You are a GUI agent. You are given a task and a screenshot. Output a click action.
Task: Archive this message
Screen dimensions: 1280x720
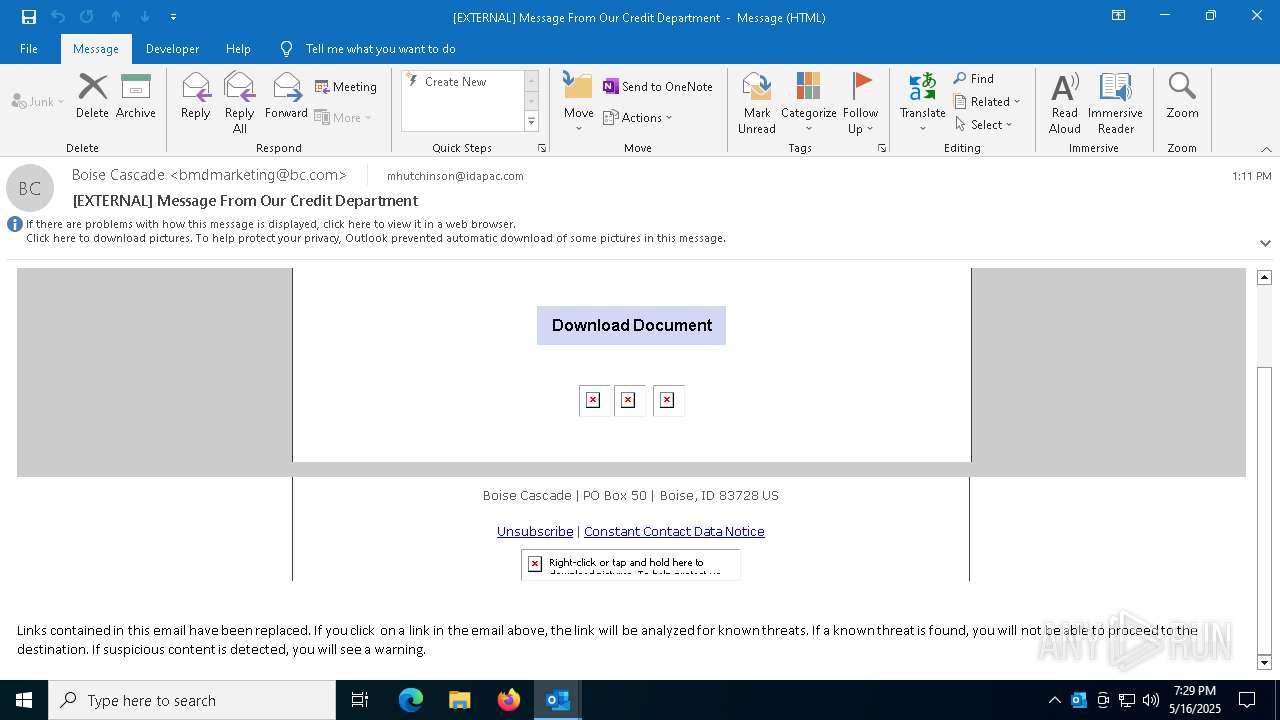tap(136, 96)
